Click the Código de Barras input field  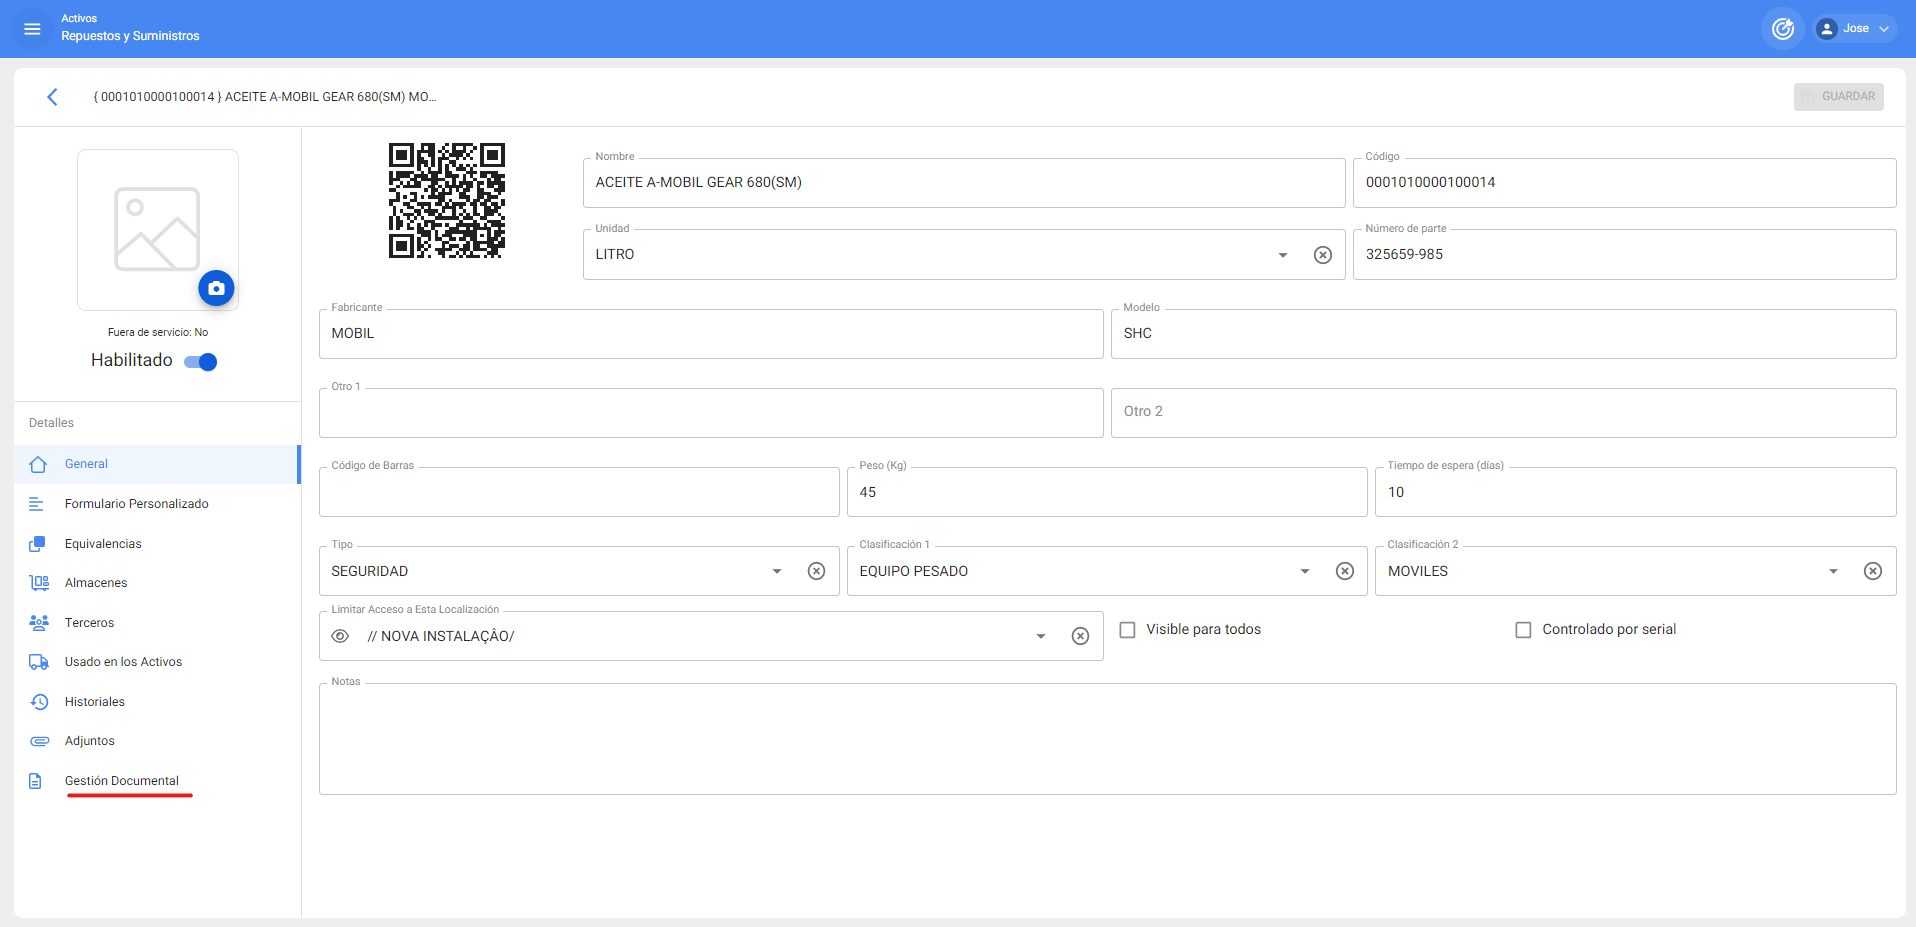[x=578, y=493]
